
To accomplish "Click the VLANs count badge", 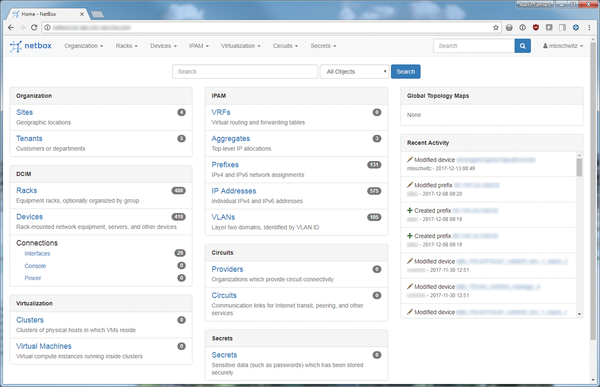I will pos(374,217).
